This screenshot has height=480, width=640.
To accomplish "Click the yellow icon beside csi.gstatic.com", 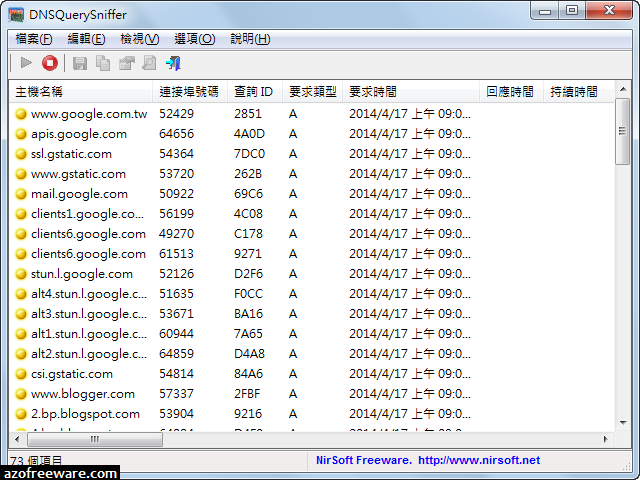I will click(21, 374).
